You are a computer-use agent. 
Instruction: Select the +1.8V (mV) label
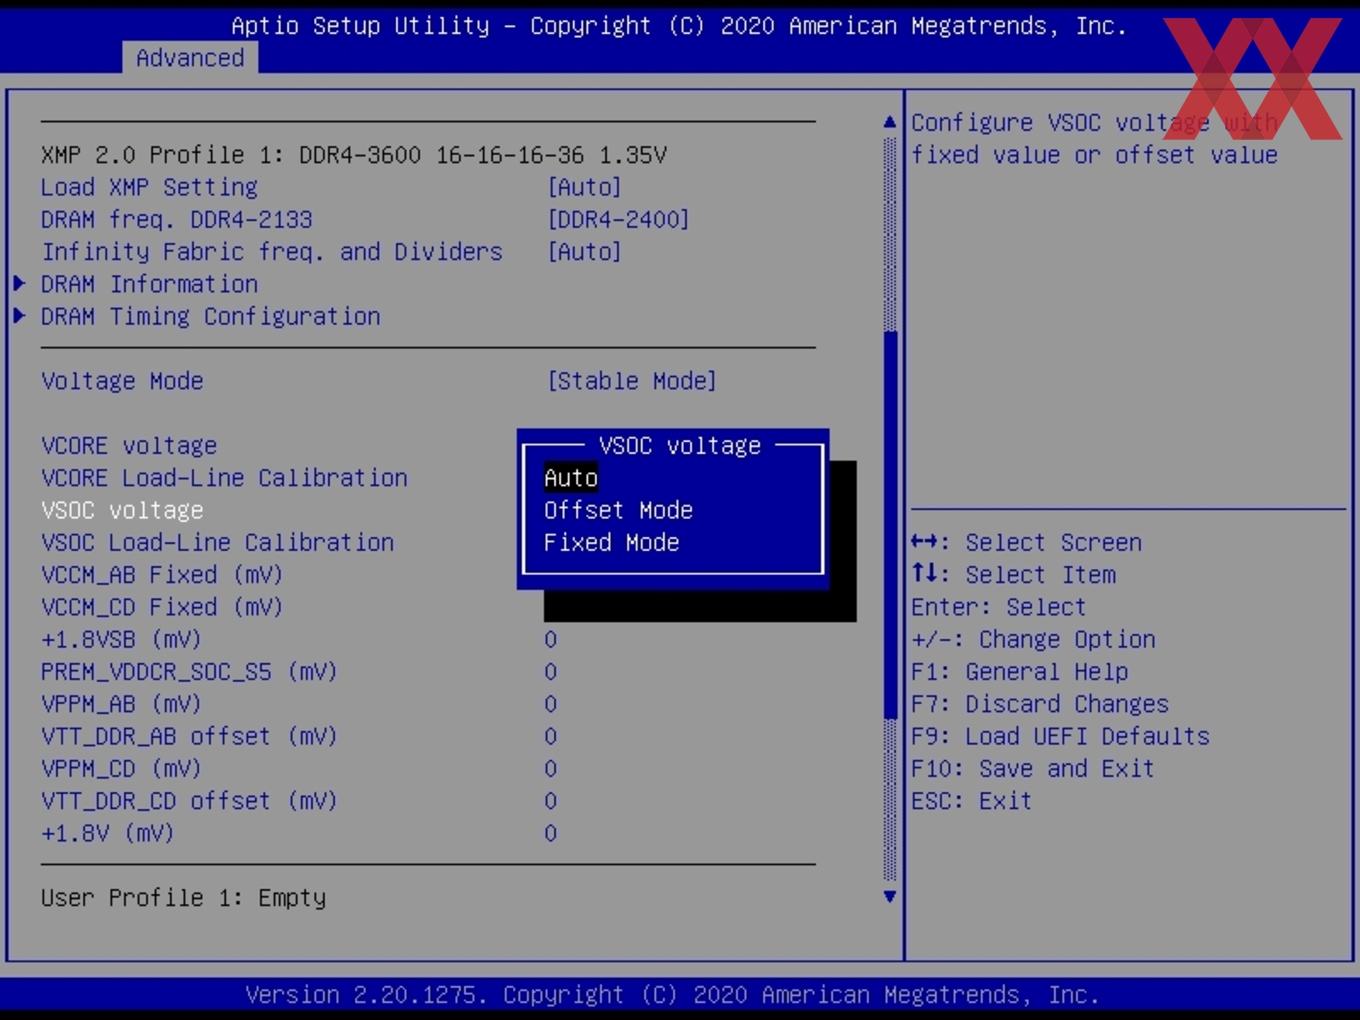click(107, 833)
